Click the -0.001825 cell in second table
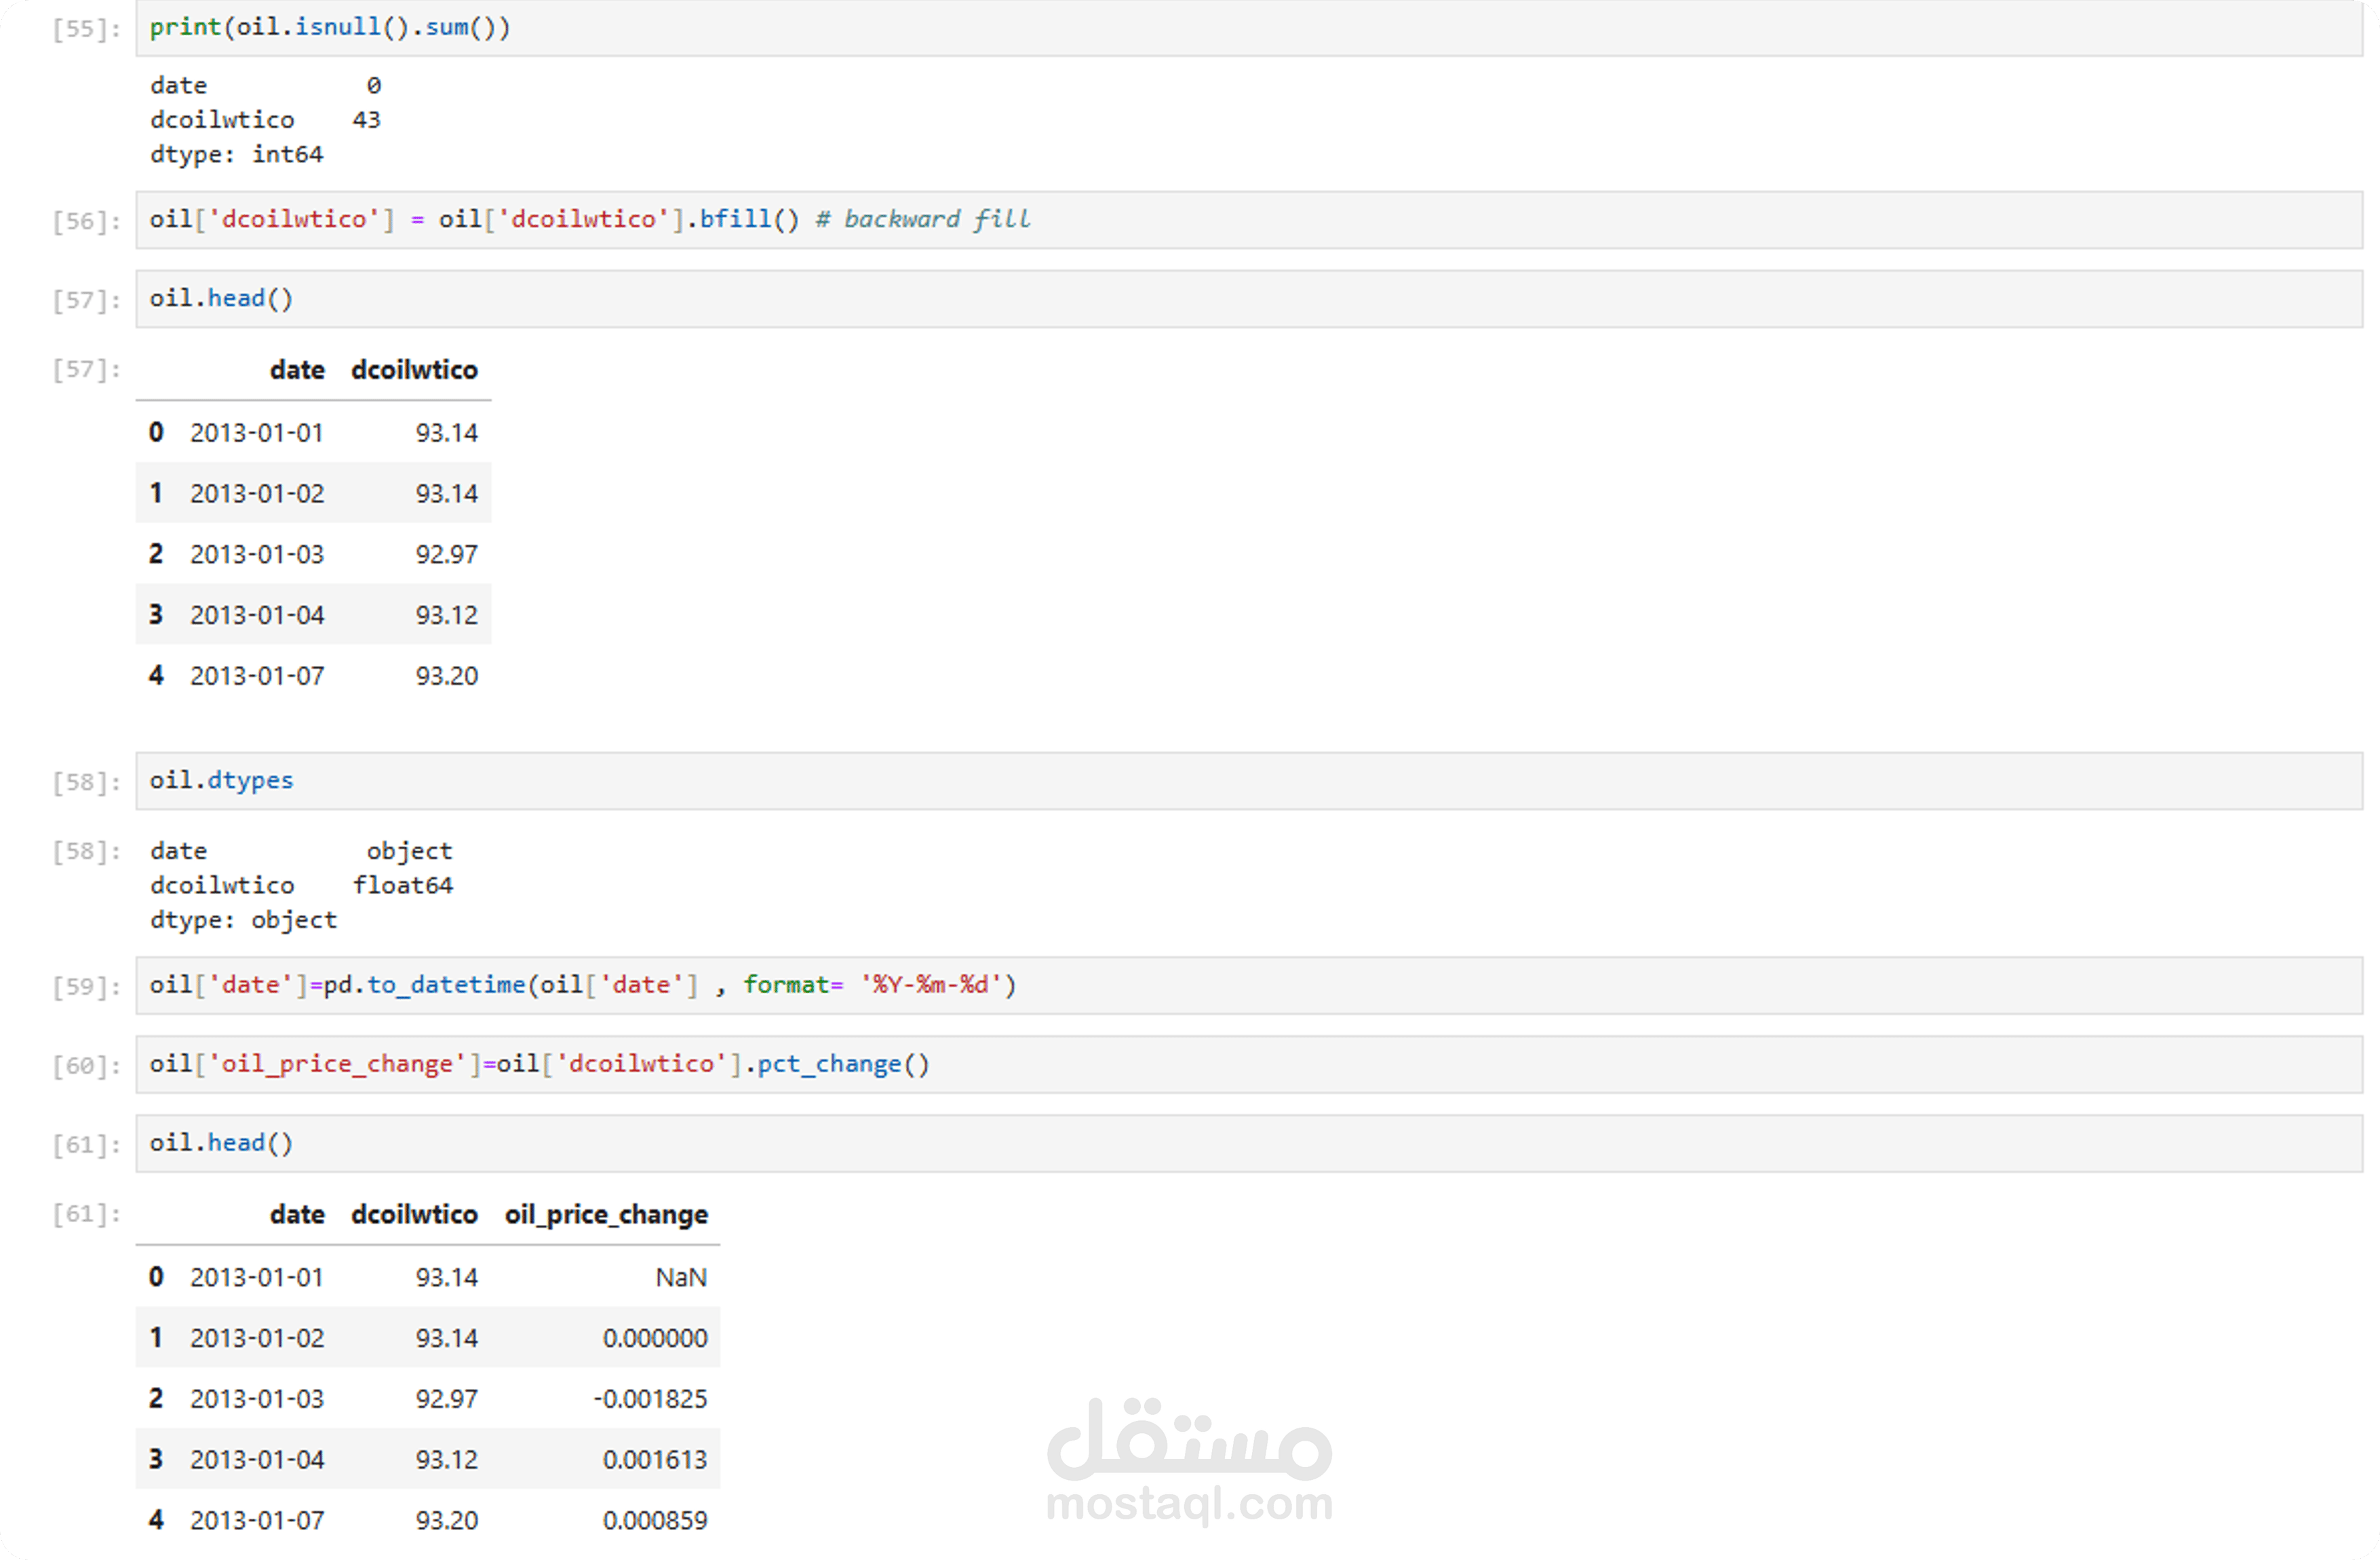The height and width of the screenshot is (1560, 2380). pyautogui.click(x=651, y=1399)
